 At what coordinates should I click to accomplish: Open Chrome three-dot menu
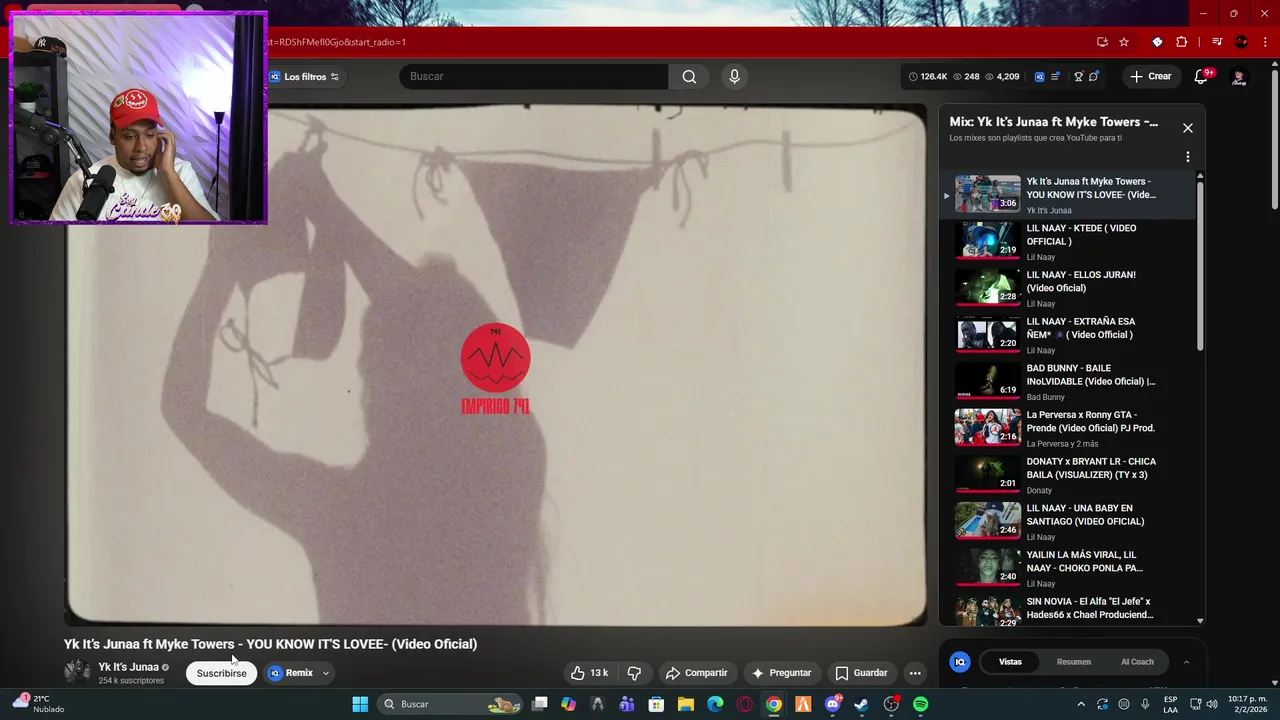click(x=1265, y=42)
